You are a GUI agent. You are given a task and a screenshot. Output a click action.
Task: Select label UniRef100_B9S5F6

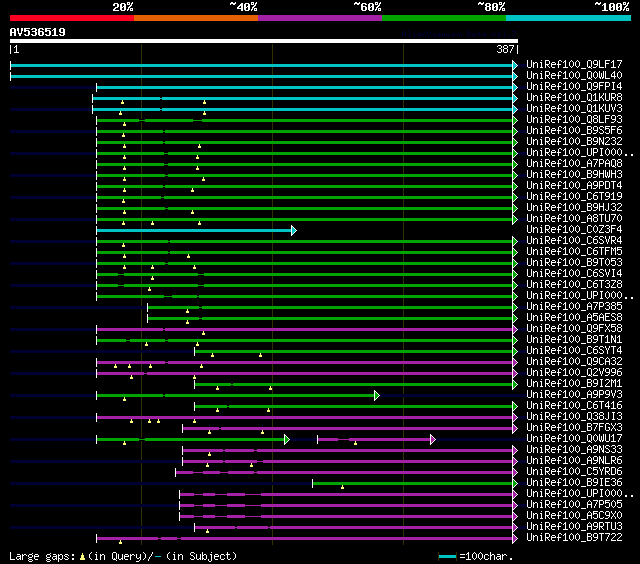[x=574, y=131]
